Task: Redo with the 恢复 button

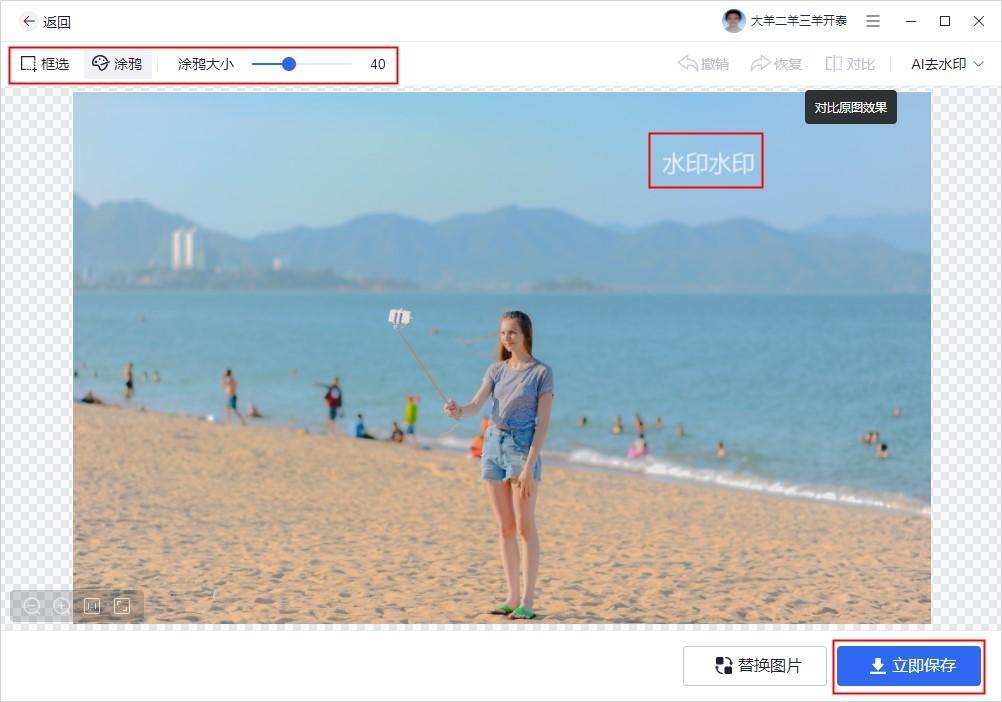Action: [776, 64]
